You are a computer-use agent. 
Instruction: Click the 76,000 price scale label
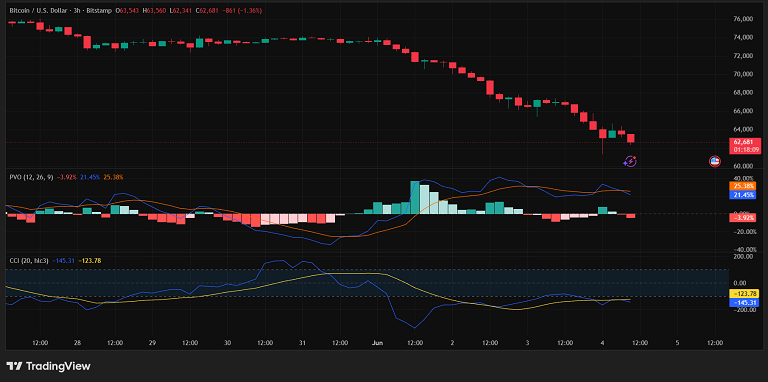744,19
